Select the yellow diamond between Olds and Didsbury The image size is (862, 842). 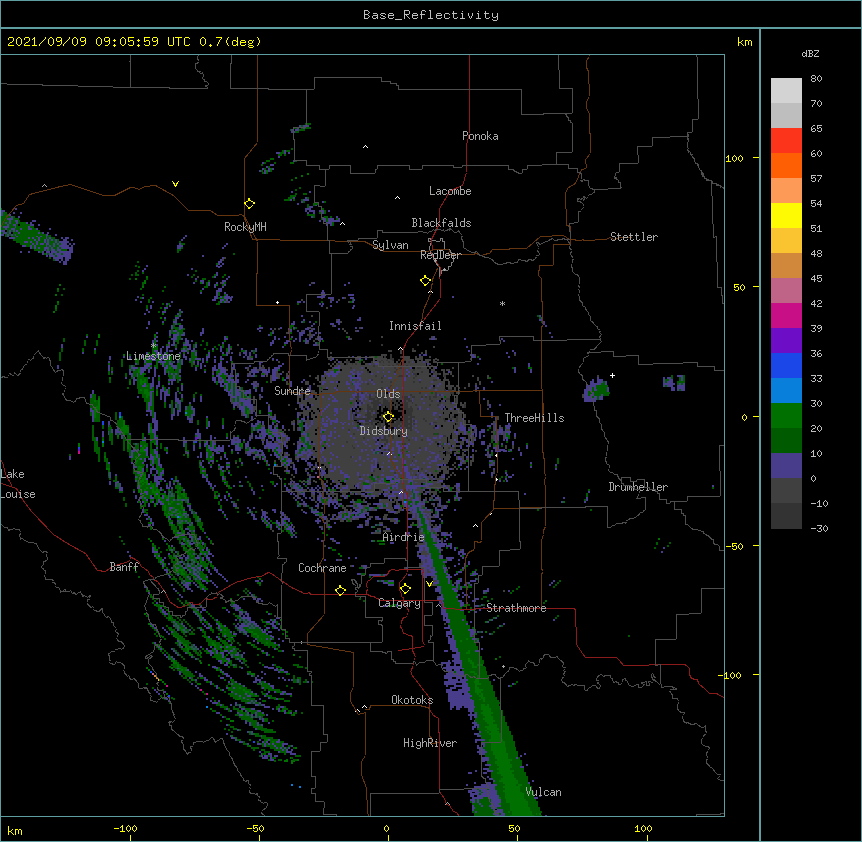coord(388,417)
